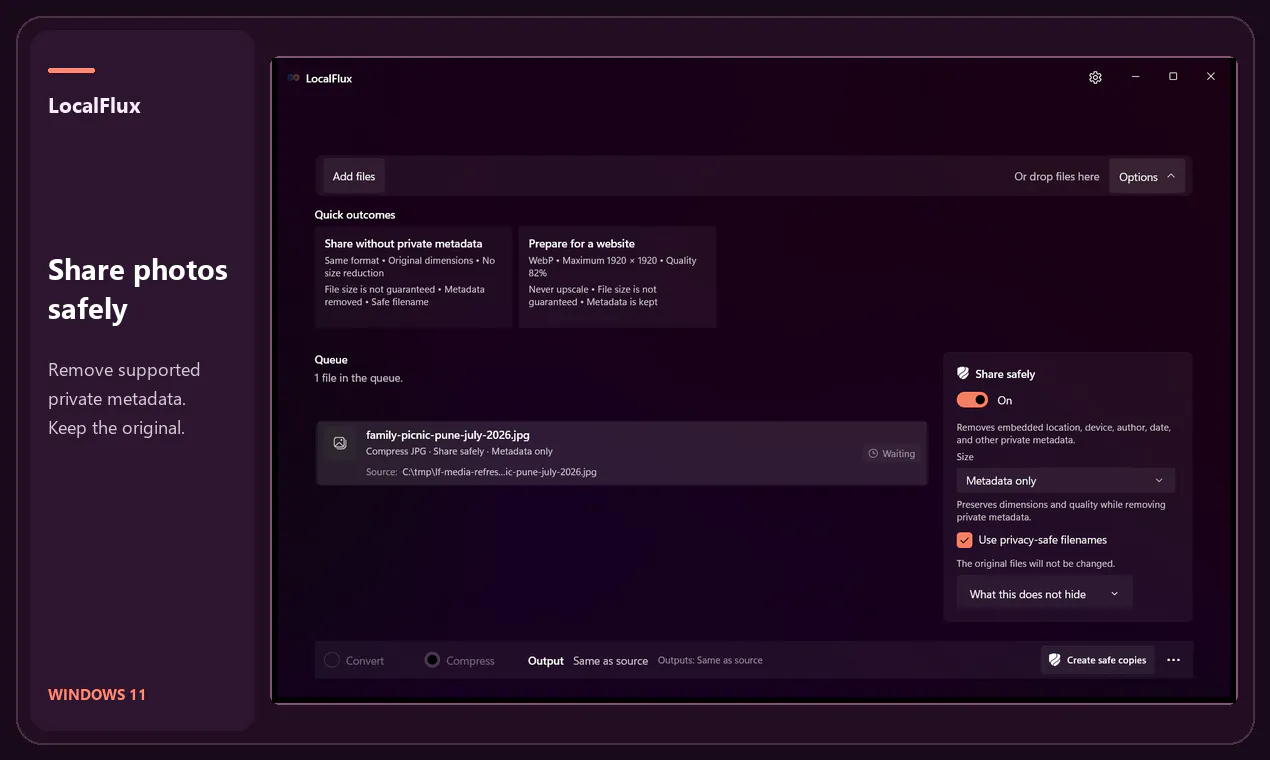Click the Add files button

(354, 177)
